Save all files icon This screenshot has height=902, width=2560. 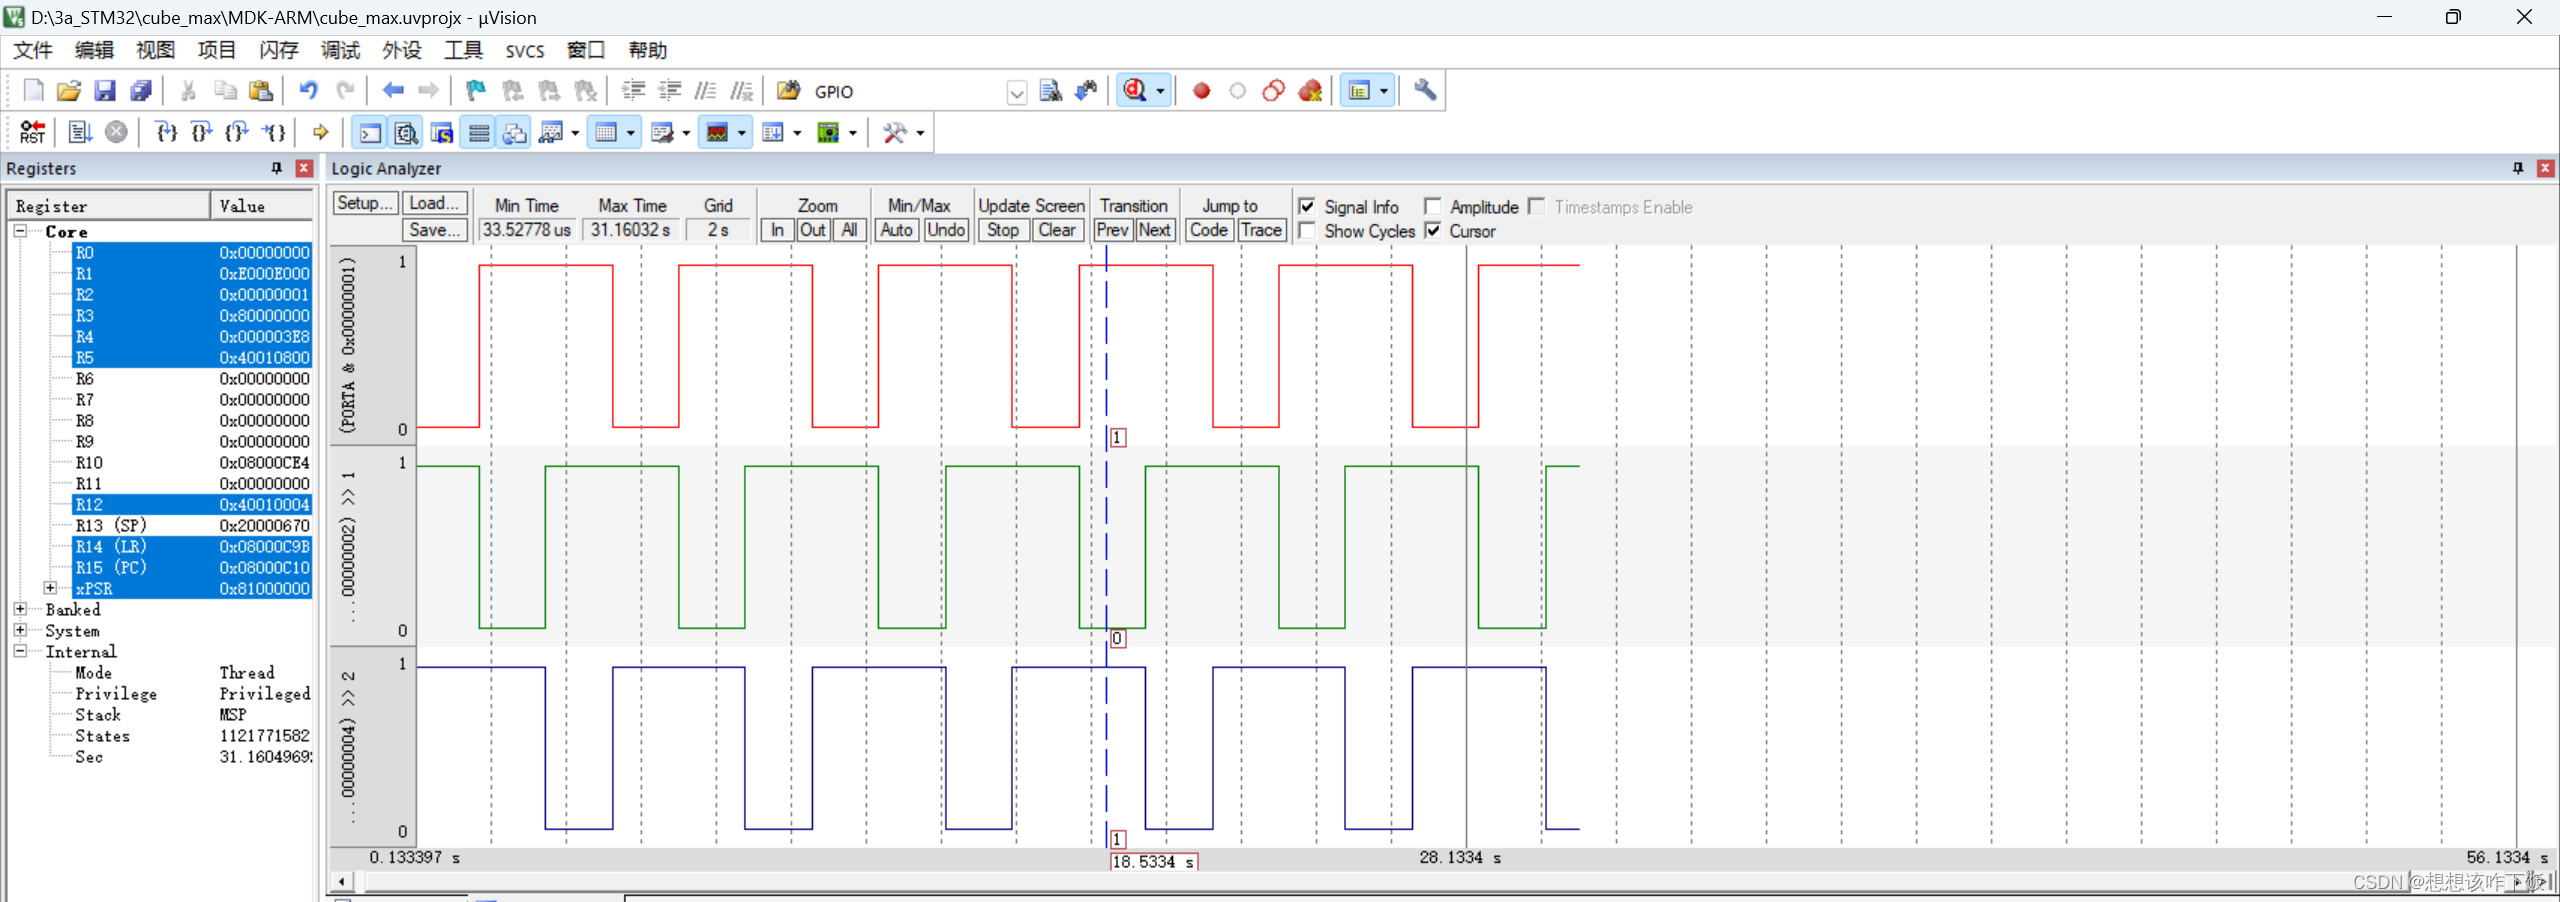coord(141,91)
